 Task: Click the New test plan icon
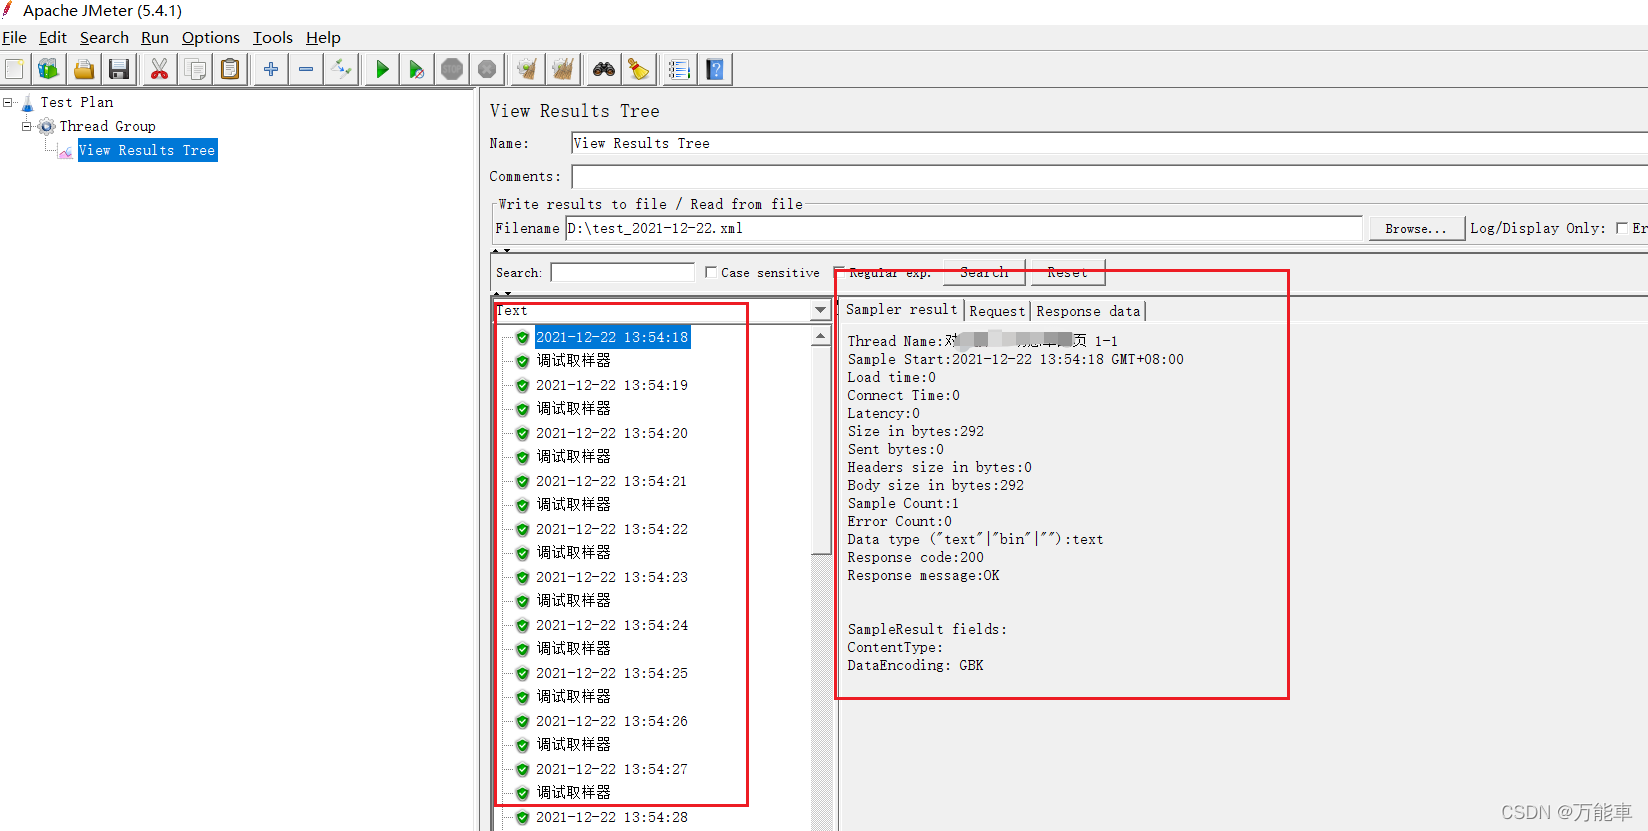(15, 69)
